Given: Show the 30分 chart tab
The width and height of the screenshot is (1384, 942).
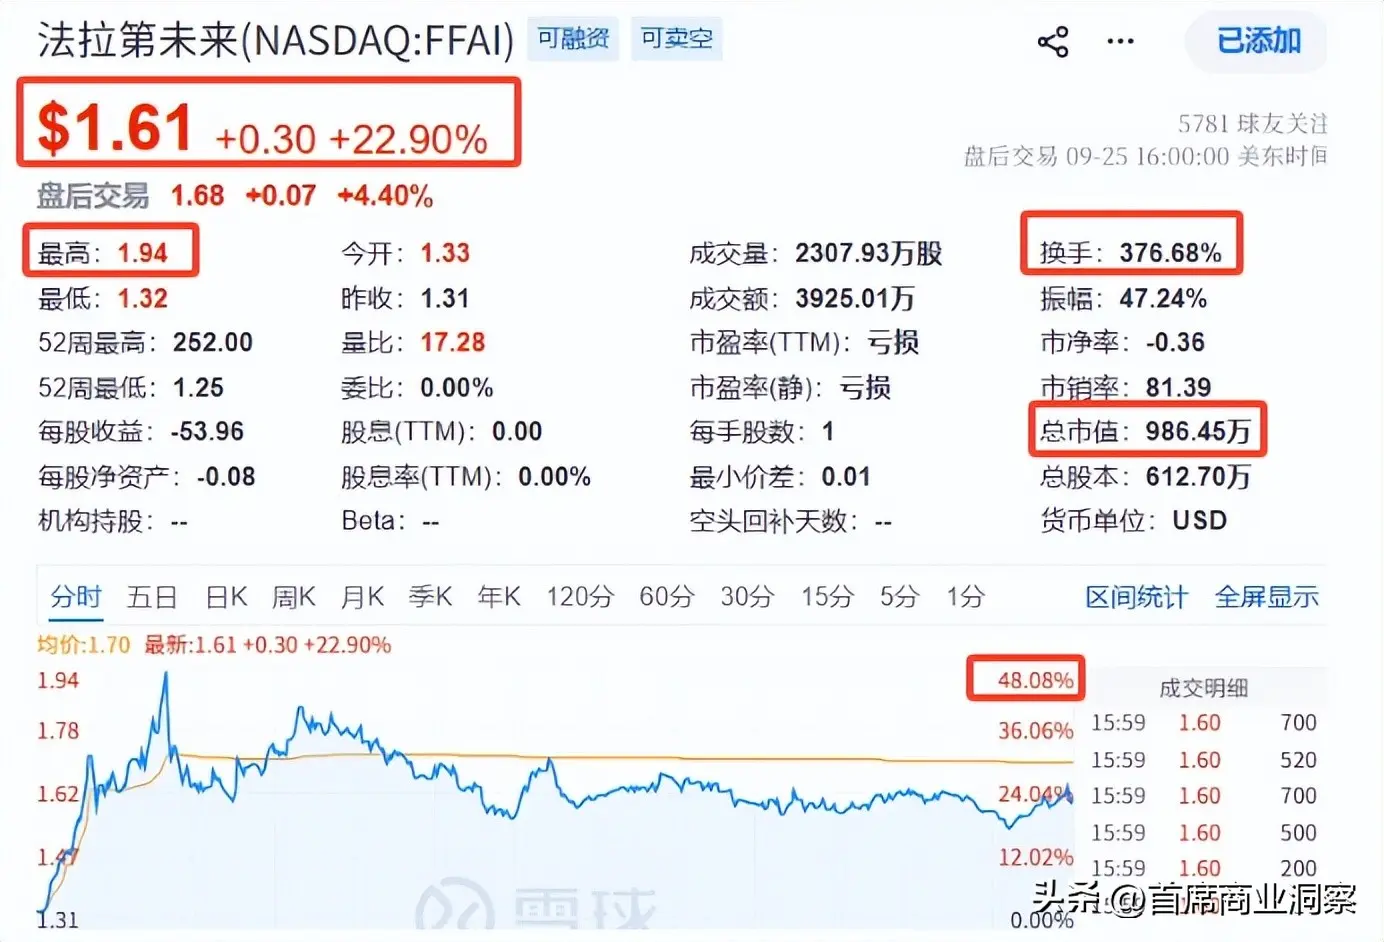Looking at the screenshot, I should tap(747, 597).
